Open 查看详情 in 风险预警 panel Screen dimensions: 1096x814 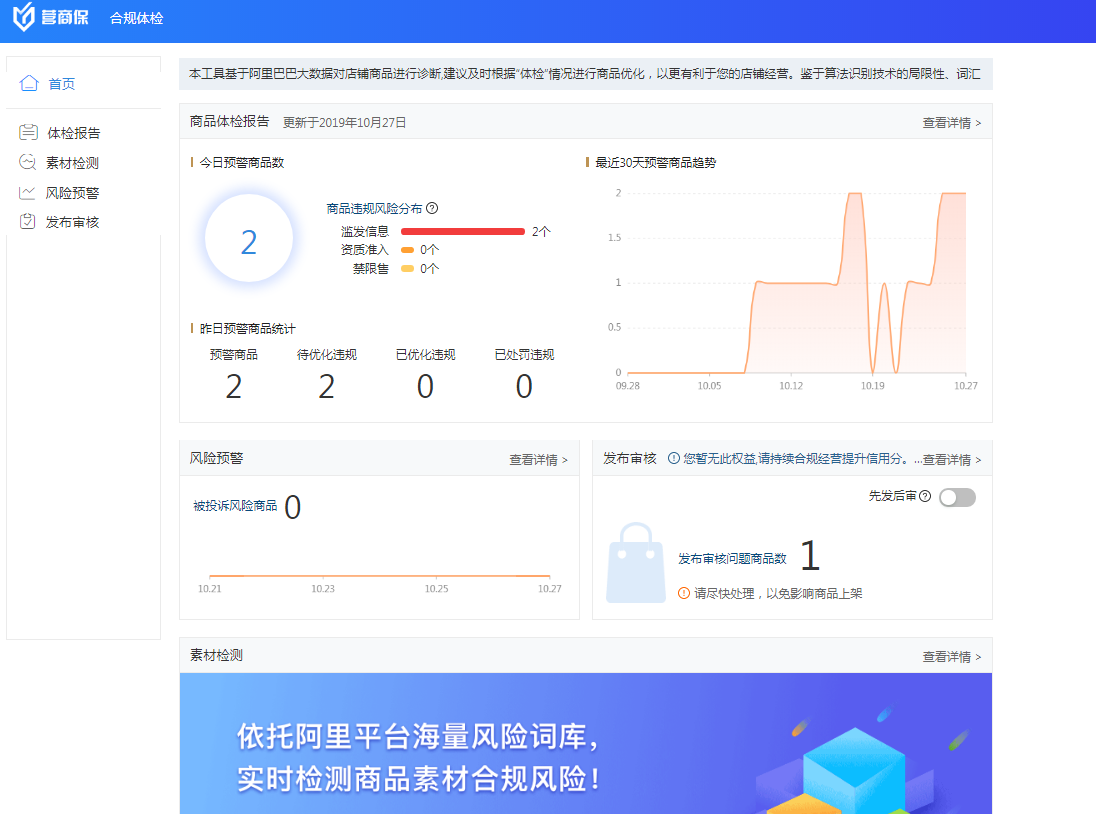pyautogui.click(x=538, y=460)
